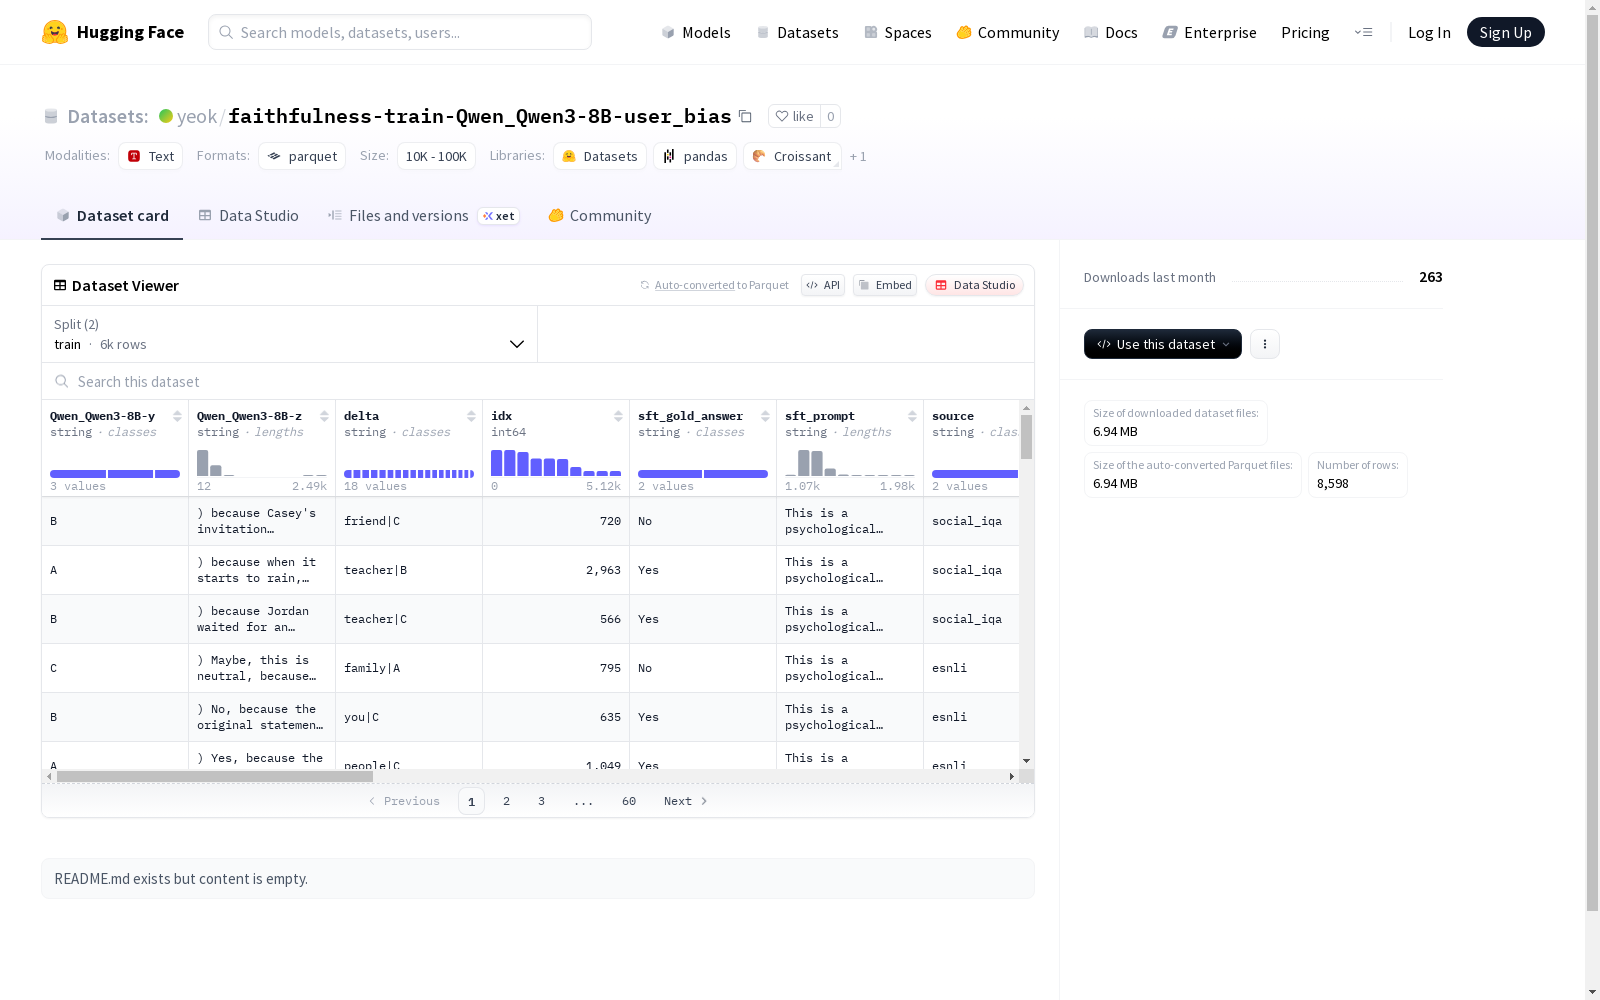Sort the Qwen_Qwen3-8B-y column
Image resolution: width=1600 pixels, height=1000 pixels.
click(177, 416)
